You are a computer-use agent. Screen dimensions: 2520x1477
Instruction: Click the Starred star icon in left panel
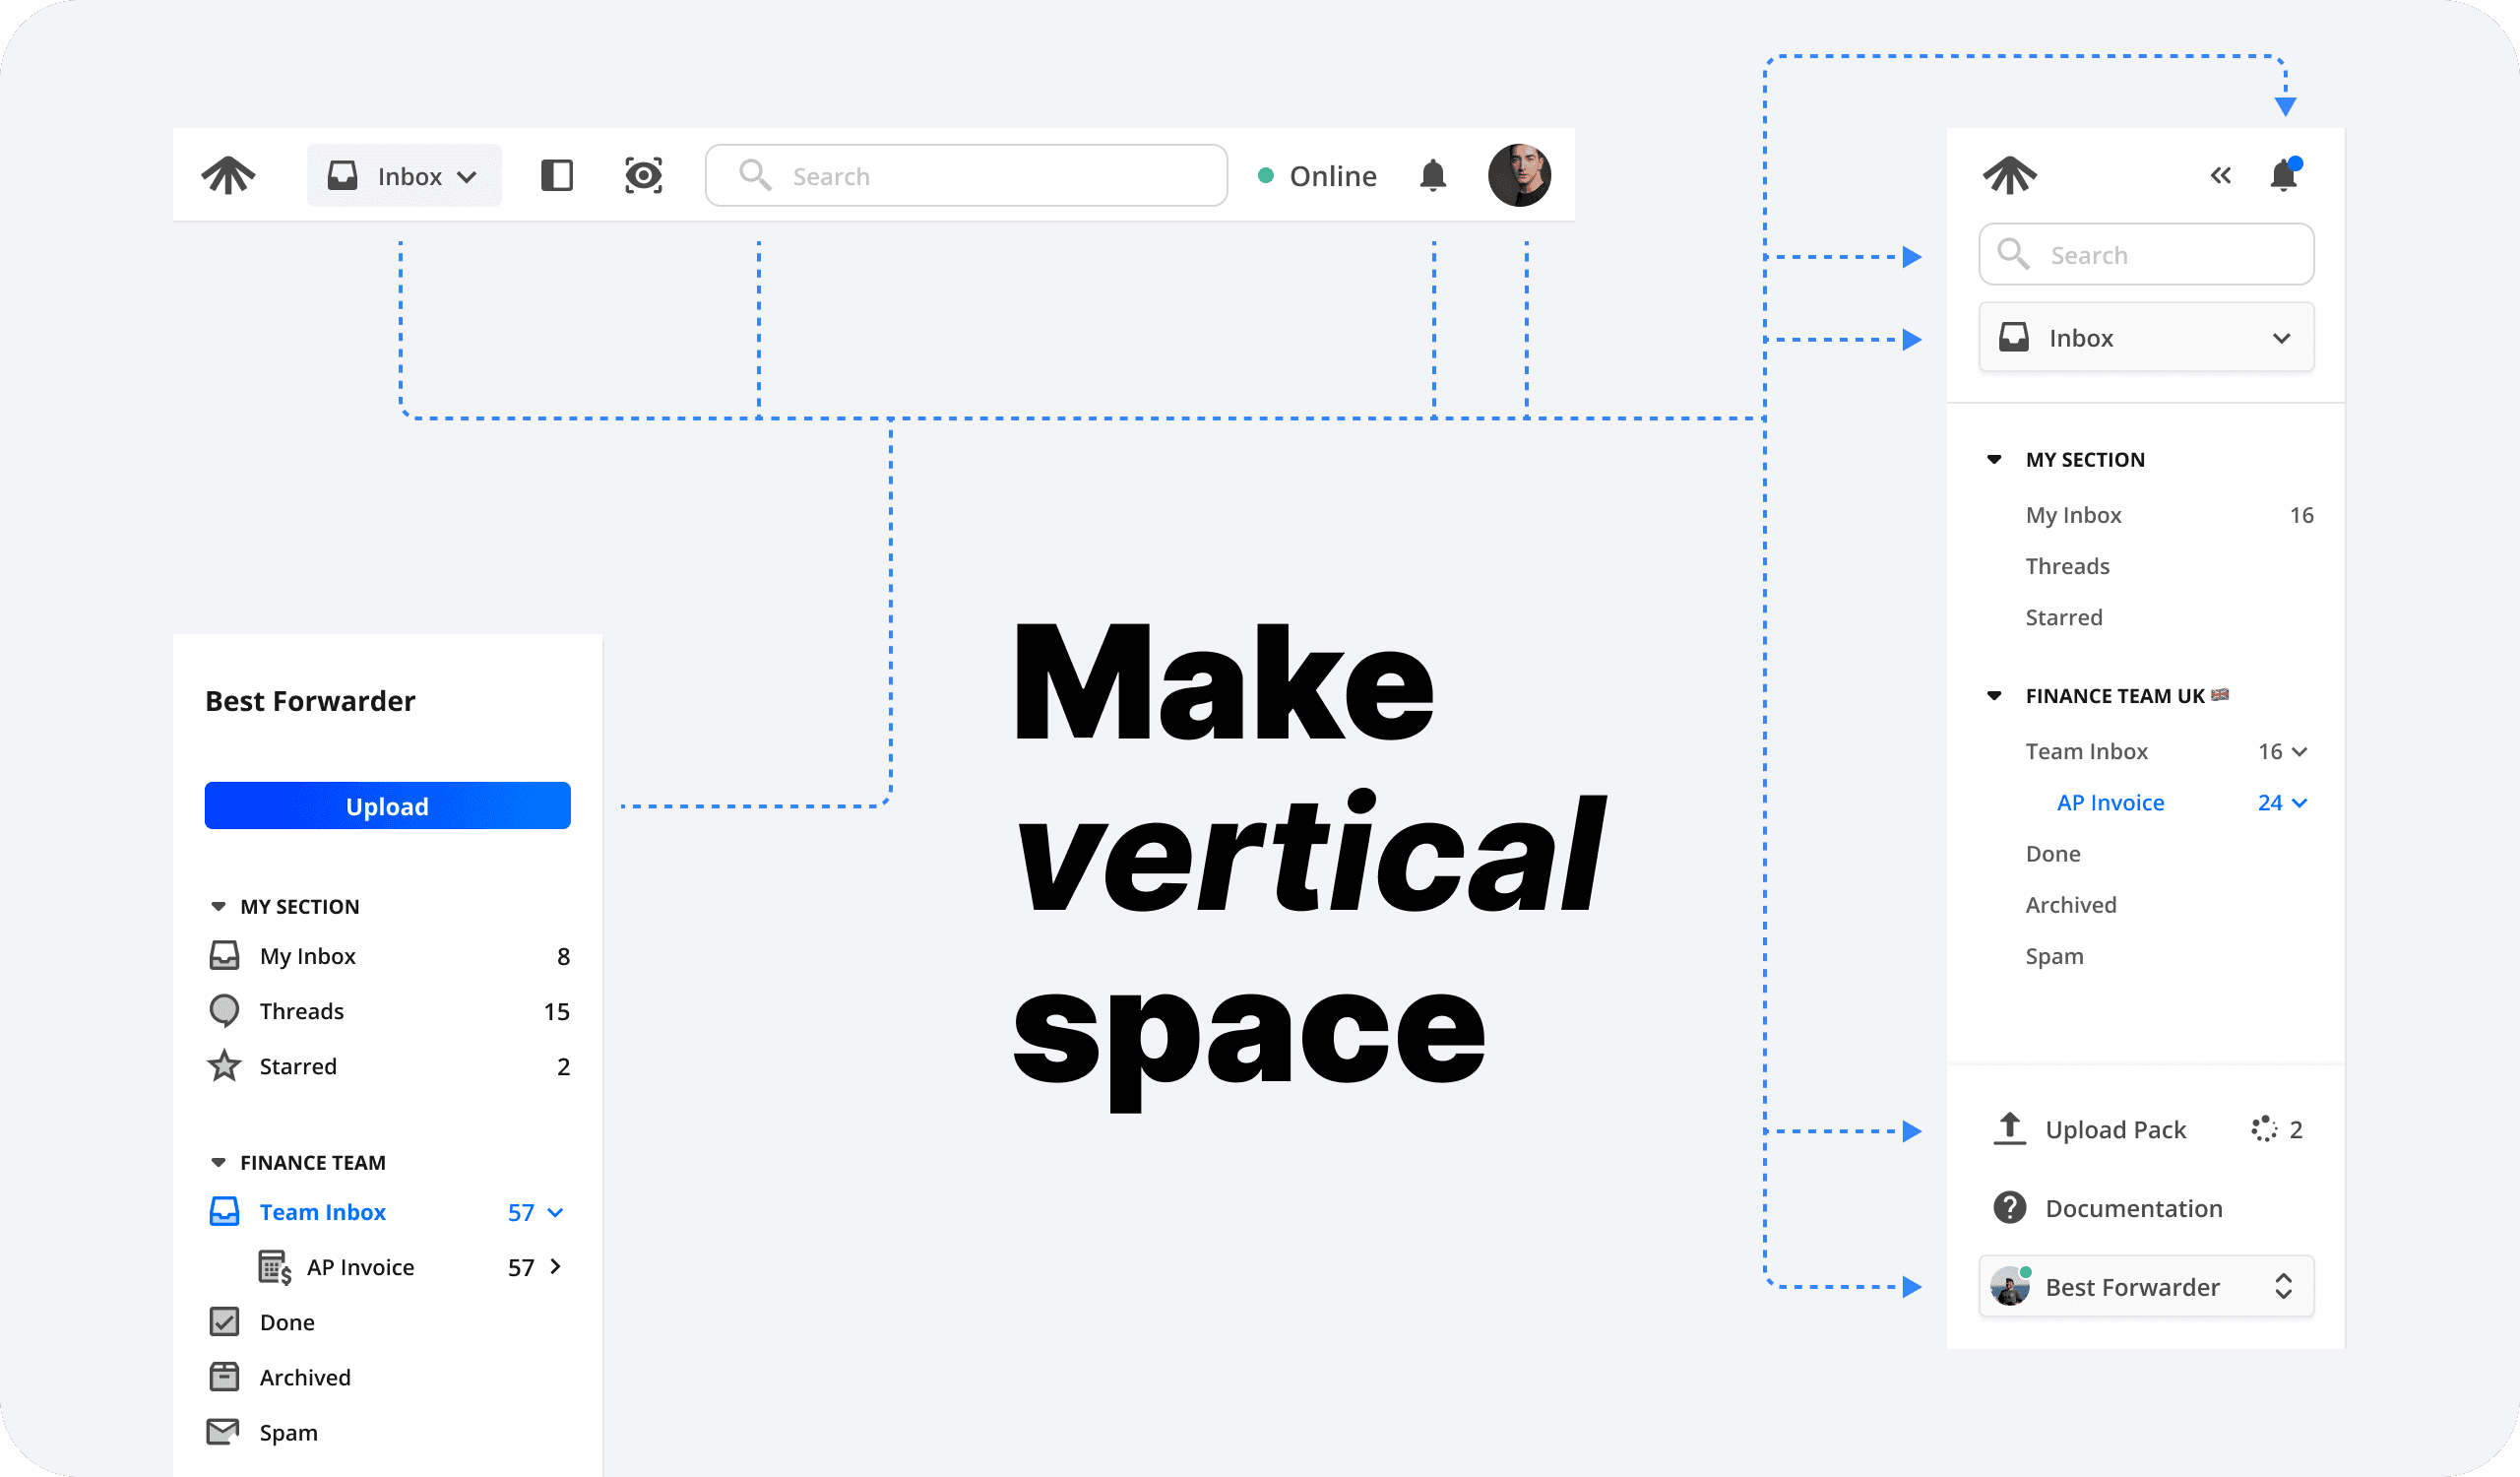click(224, 1066)
